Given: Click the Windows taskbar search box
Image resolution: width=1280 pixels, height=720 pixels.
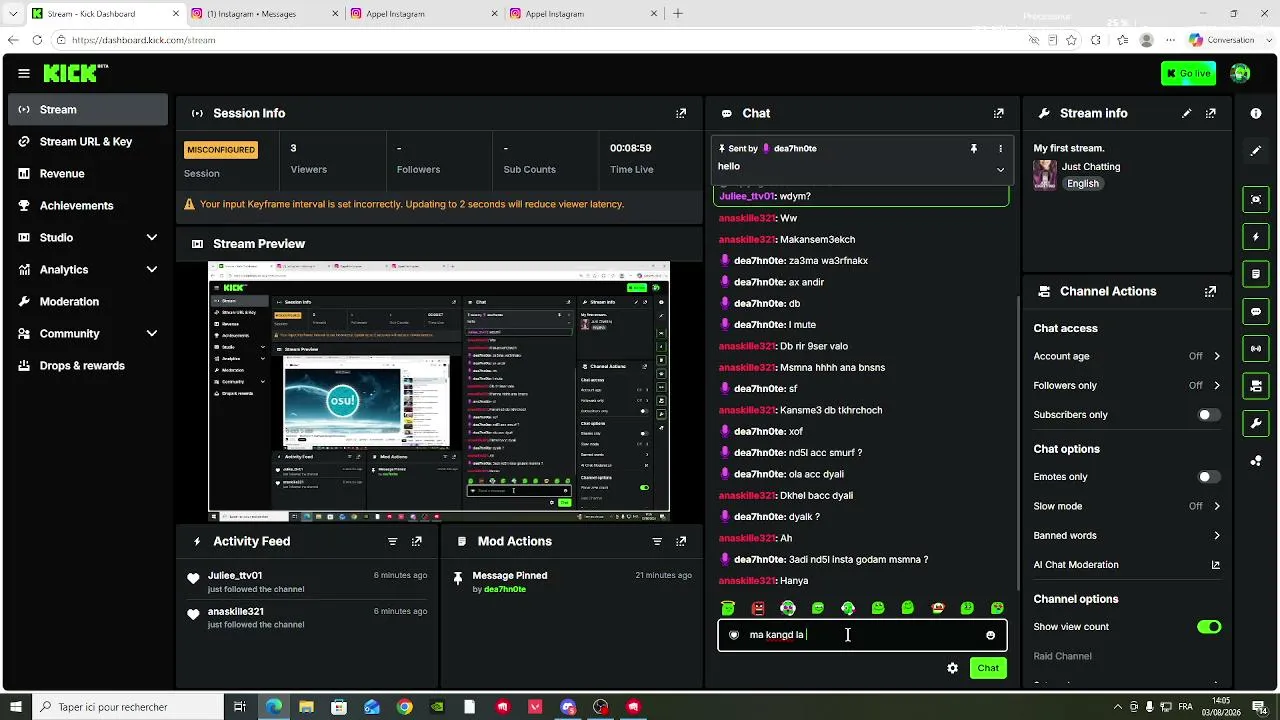Looking at the screenshot, I should (130, 707).
